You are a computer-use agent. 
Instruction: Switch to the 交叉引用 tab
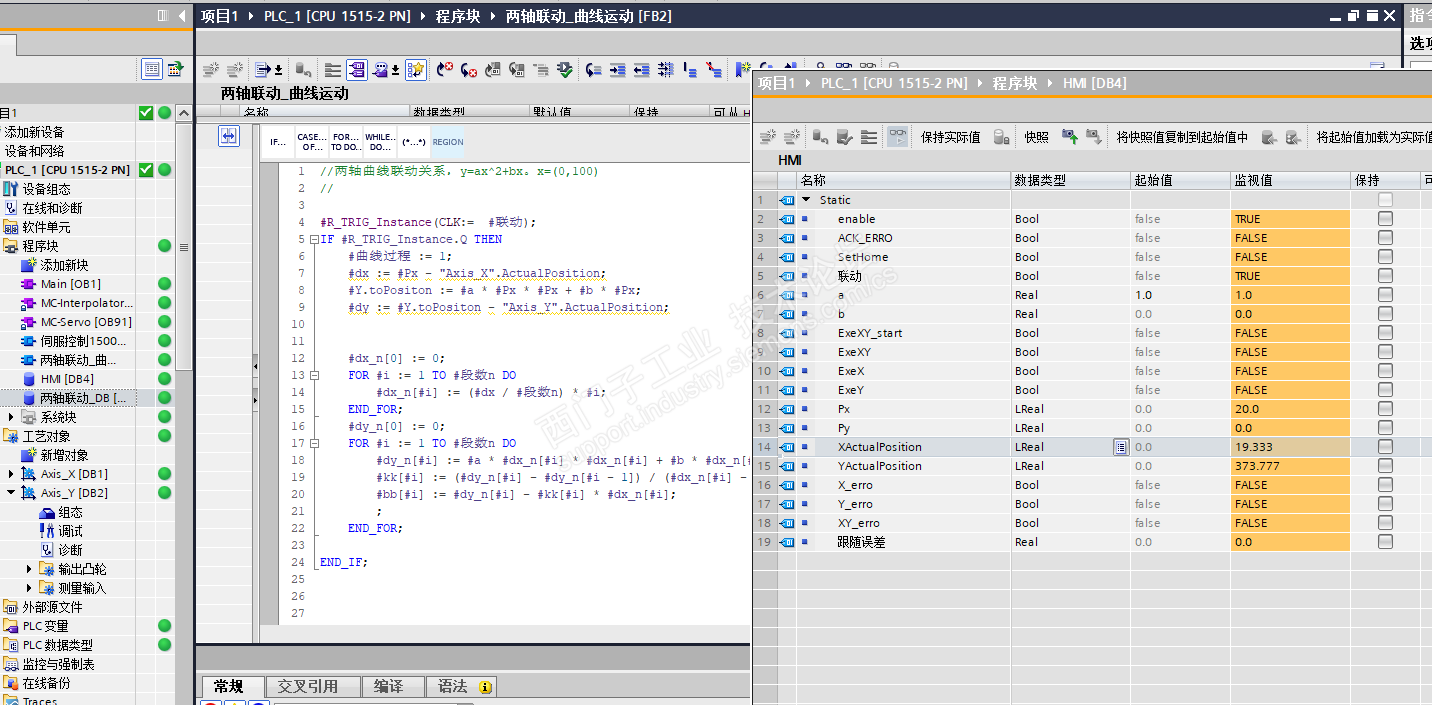(x=307, y=686)
